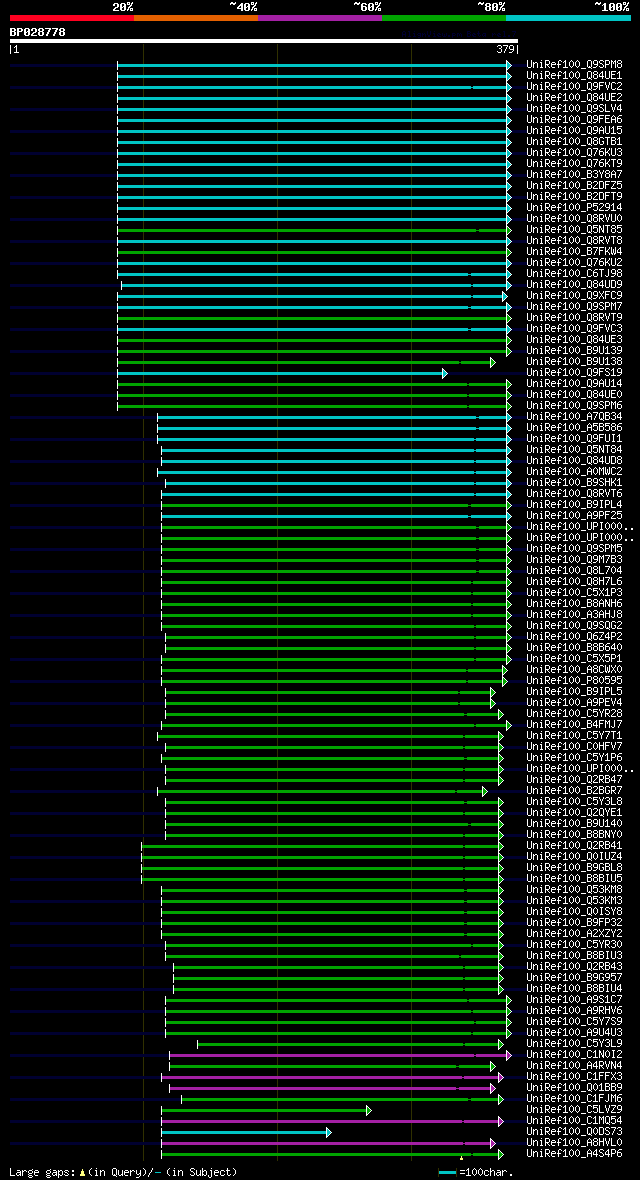The image size is (640, 1180).
Task: Open hit UniRef100_A8HVL0
Action: click(x=574, y=1142)
